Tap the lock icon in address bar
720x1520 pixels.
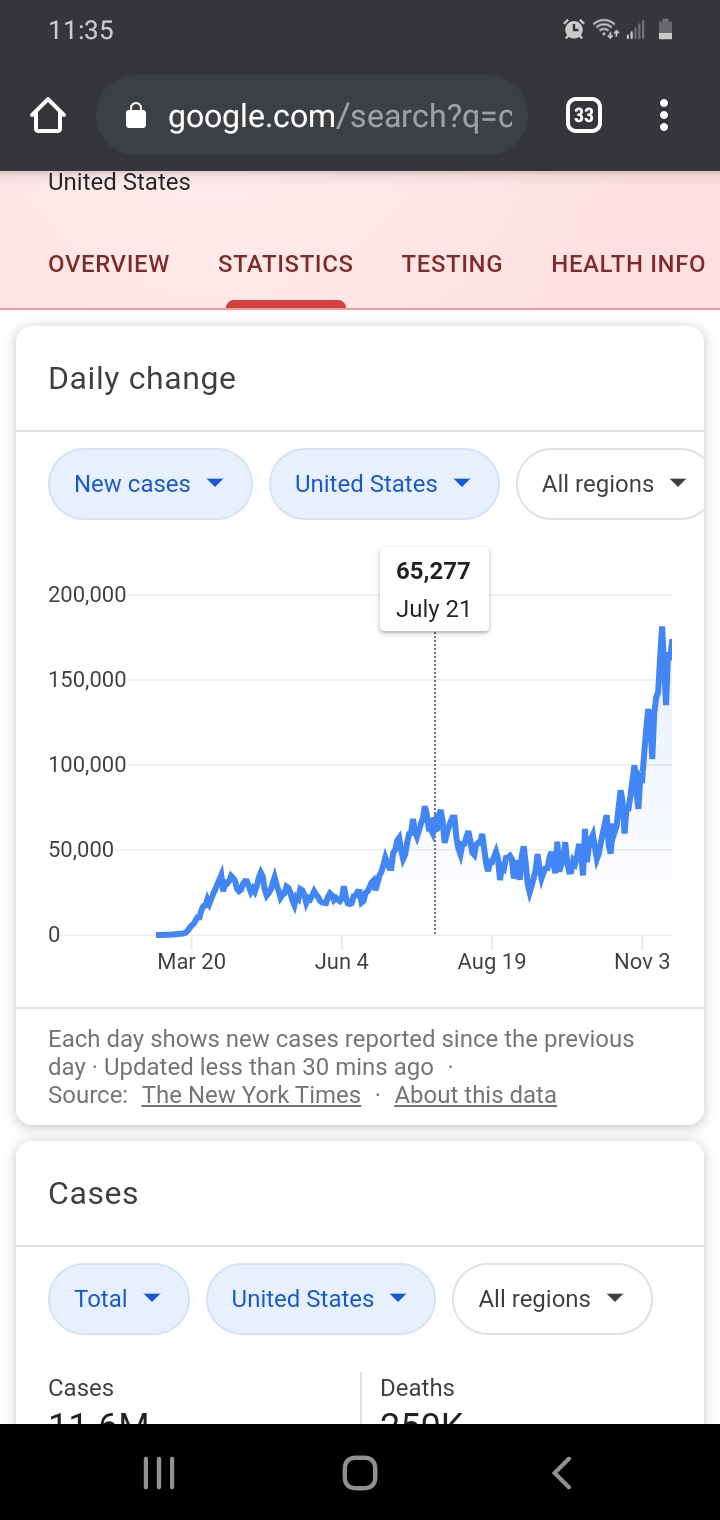tap(136, 117)
